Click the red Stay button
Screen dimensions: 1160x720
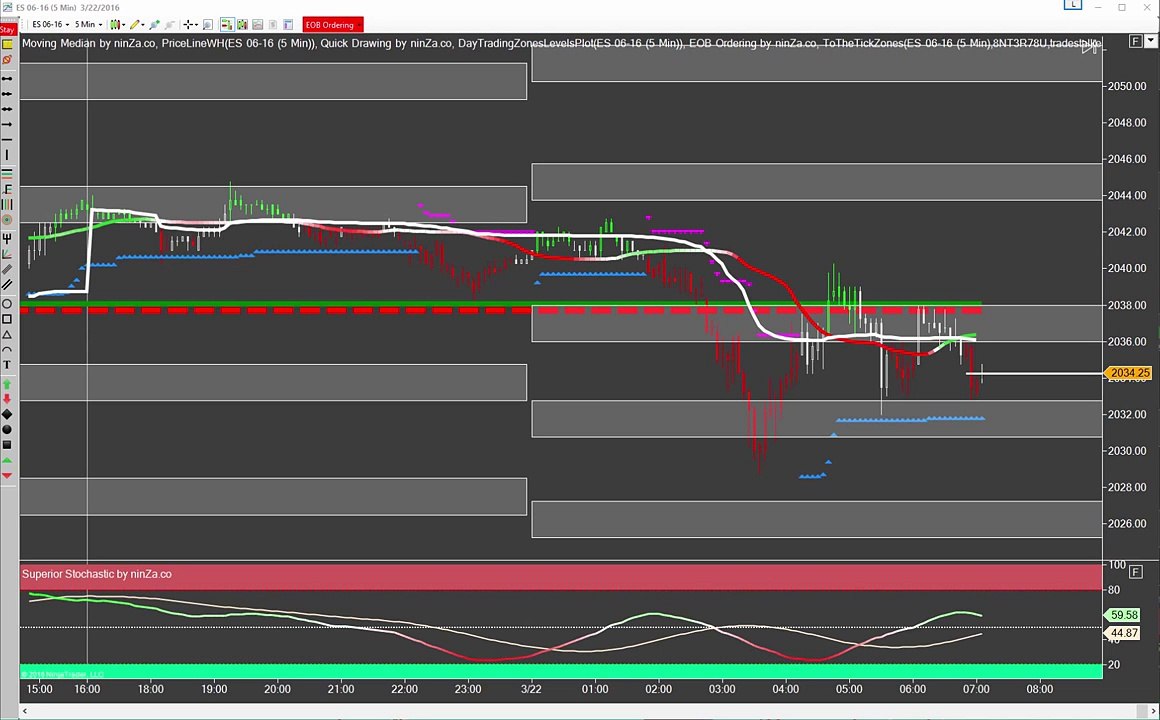click(x=8, y=30)
